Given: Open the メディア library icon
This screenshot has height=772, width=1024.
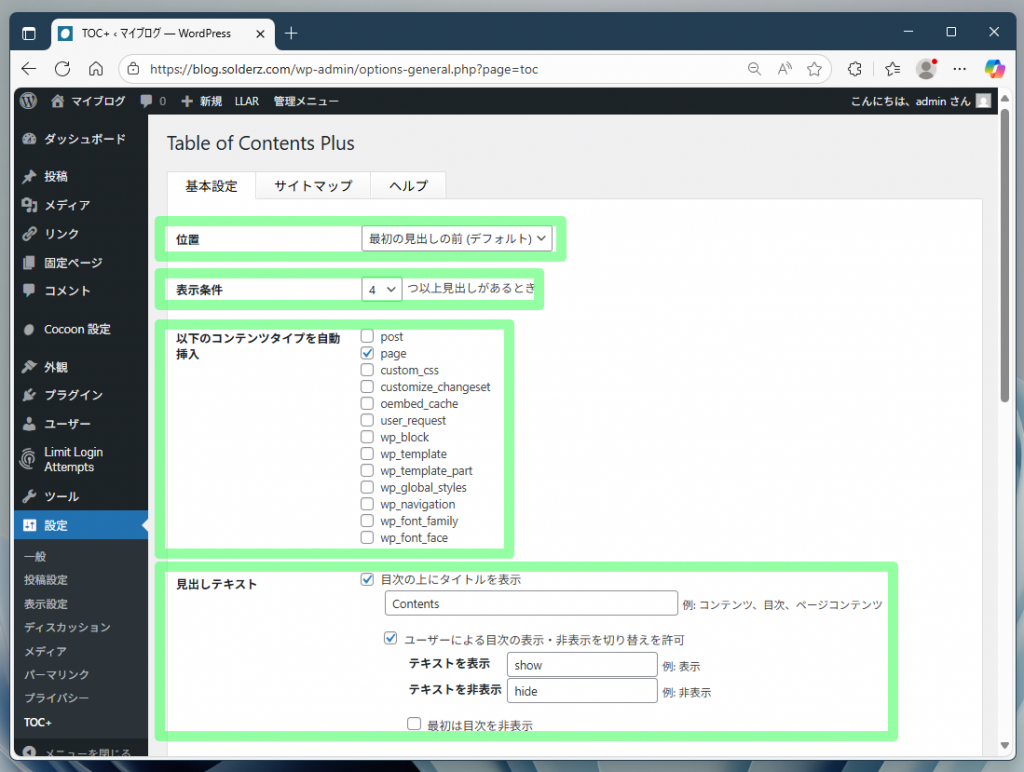Looking at the screenshot, I should tap(31, 205).
